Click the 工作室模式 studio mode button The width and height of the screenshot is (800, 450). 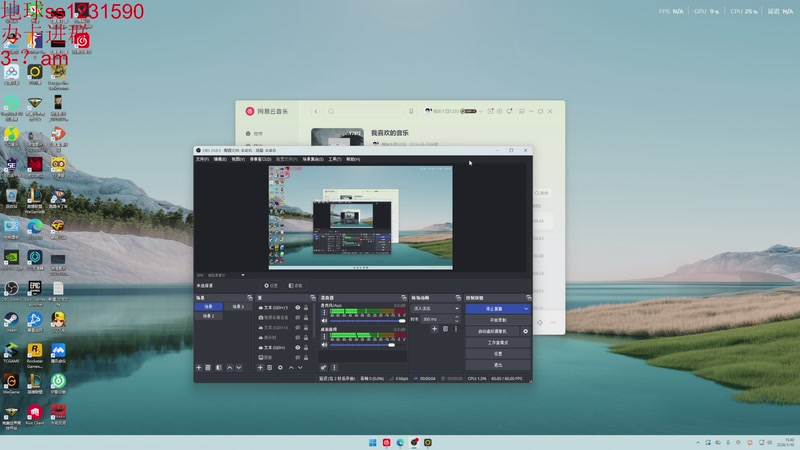497,342
